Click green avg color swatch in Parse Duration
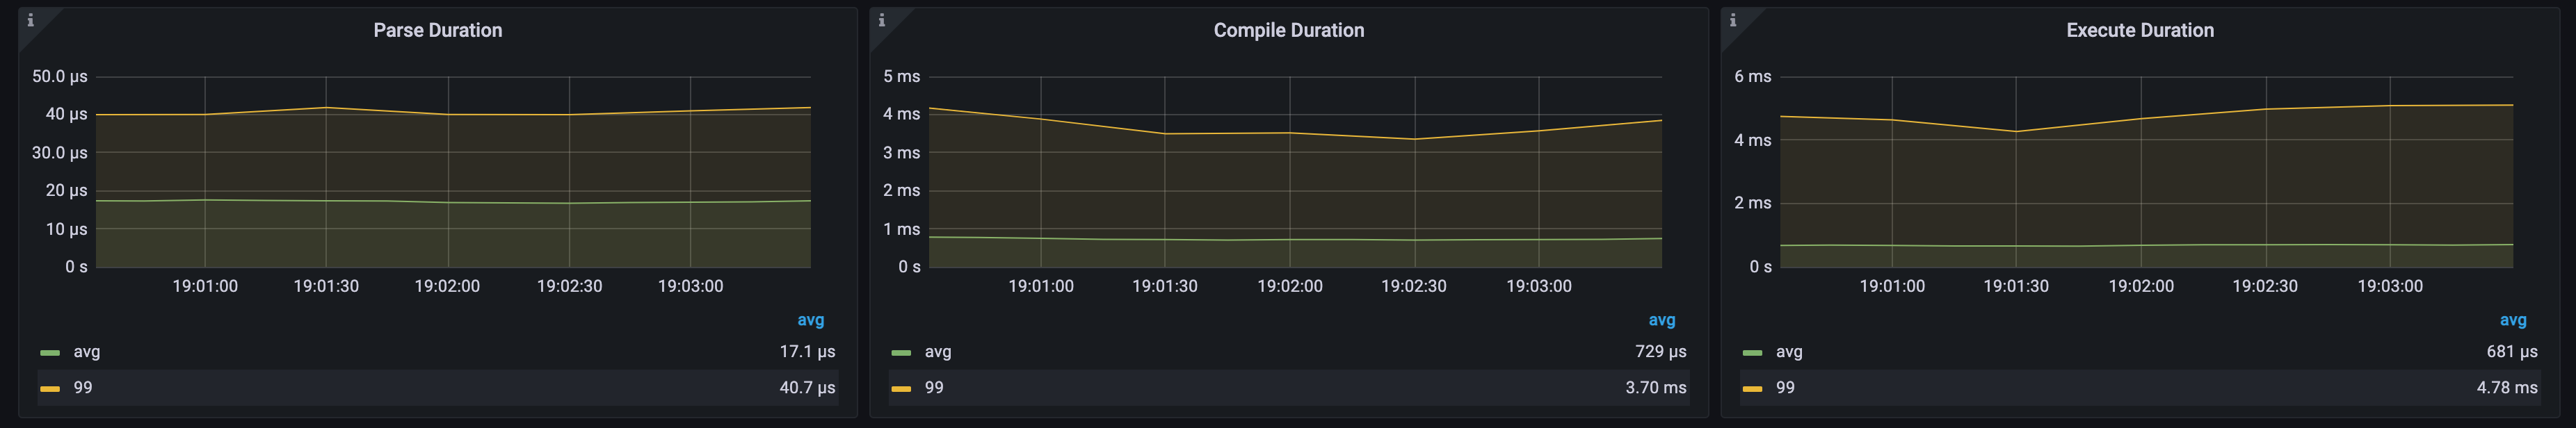The height and width of the screenshot is (428, 2576). [50, 353]
